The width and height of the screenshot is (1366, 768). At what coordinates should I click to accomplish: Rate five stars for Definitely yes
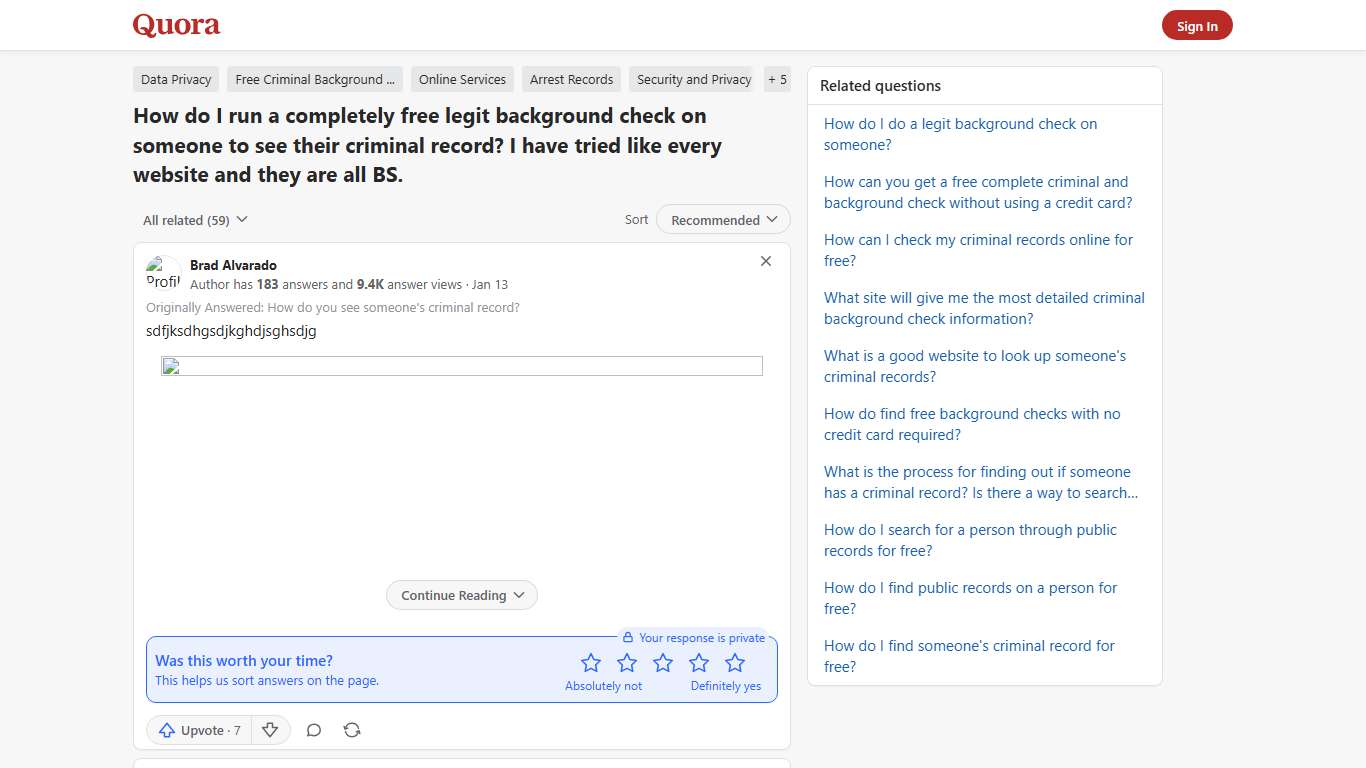point(735,662)
